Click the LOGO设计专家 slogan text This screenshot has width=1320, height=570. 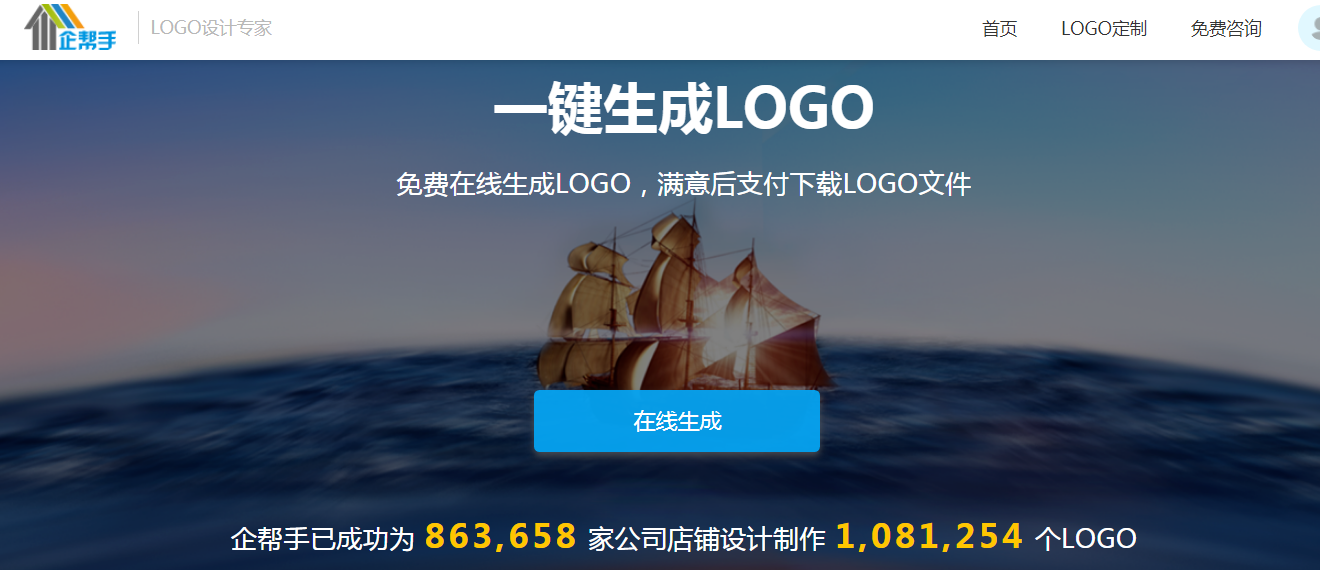pos(211,28)
